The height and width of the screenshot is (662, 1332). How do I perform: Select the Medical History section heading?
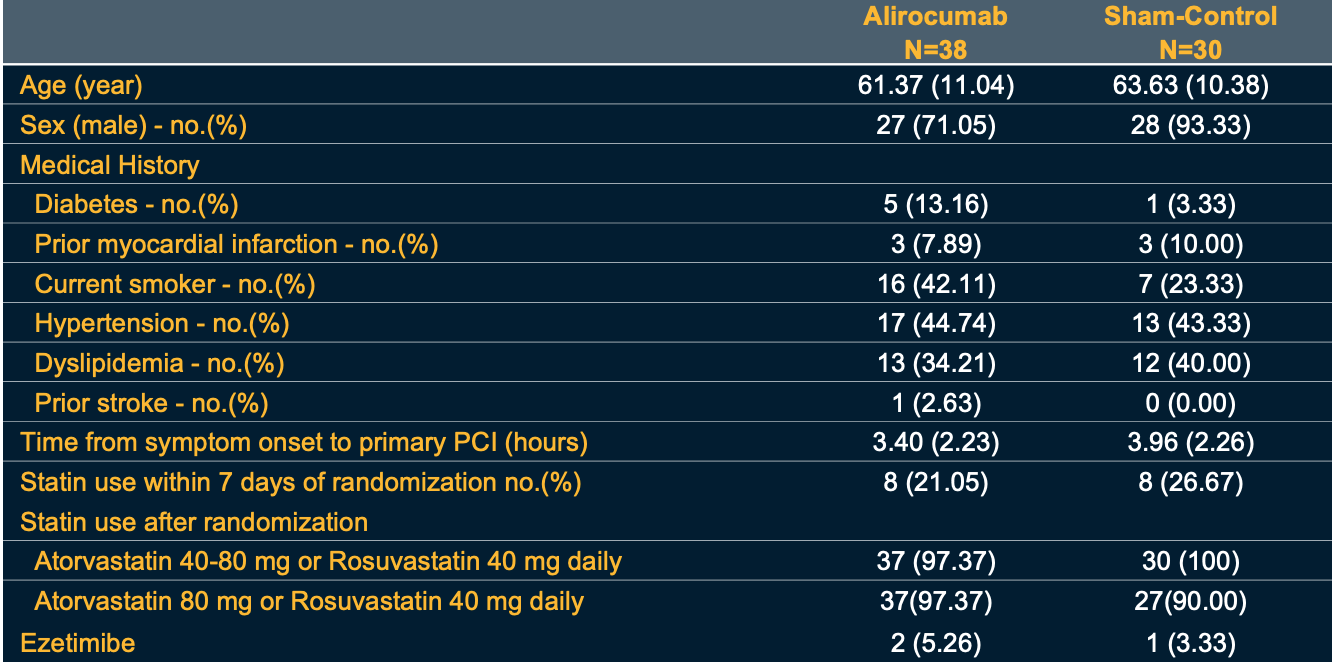[109, 165]
